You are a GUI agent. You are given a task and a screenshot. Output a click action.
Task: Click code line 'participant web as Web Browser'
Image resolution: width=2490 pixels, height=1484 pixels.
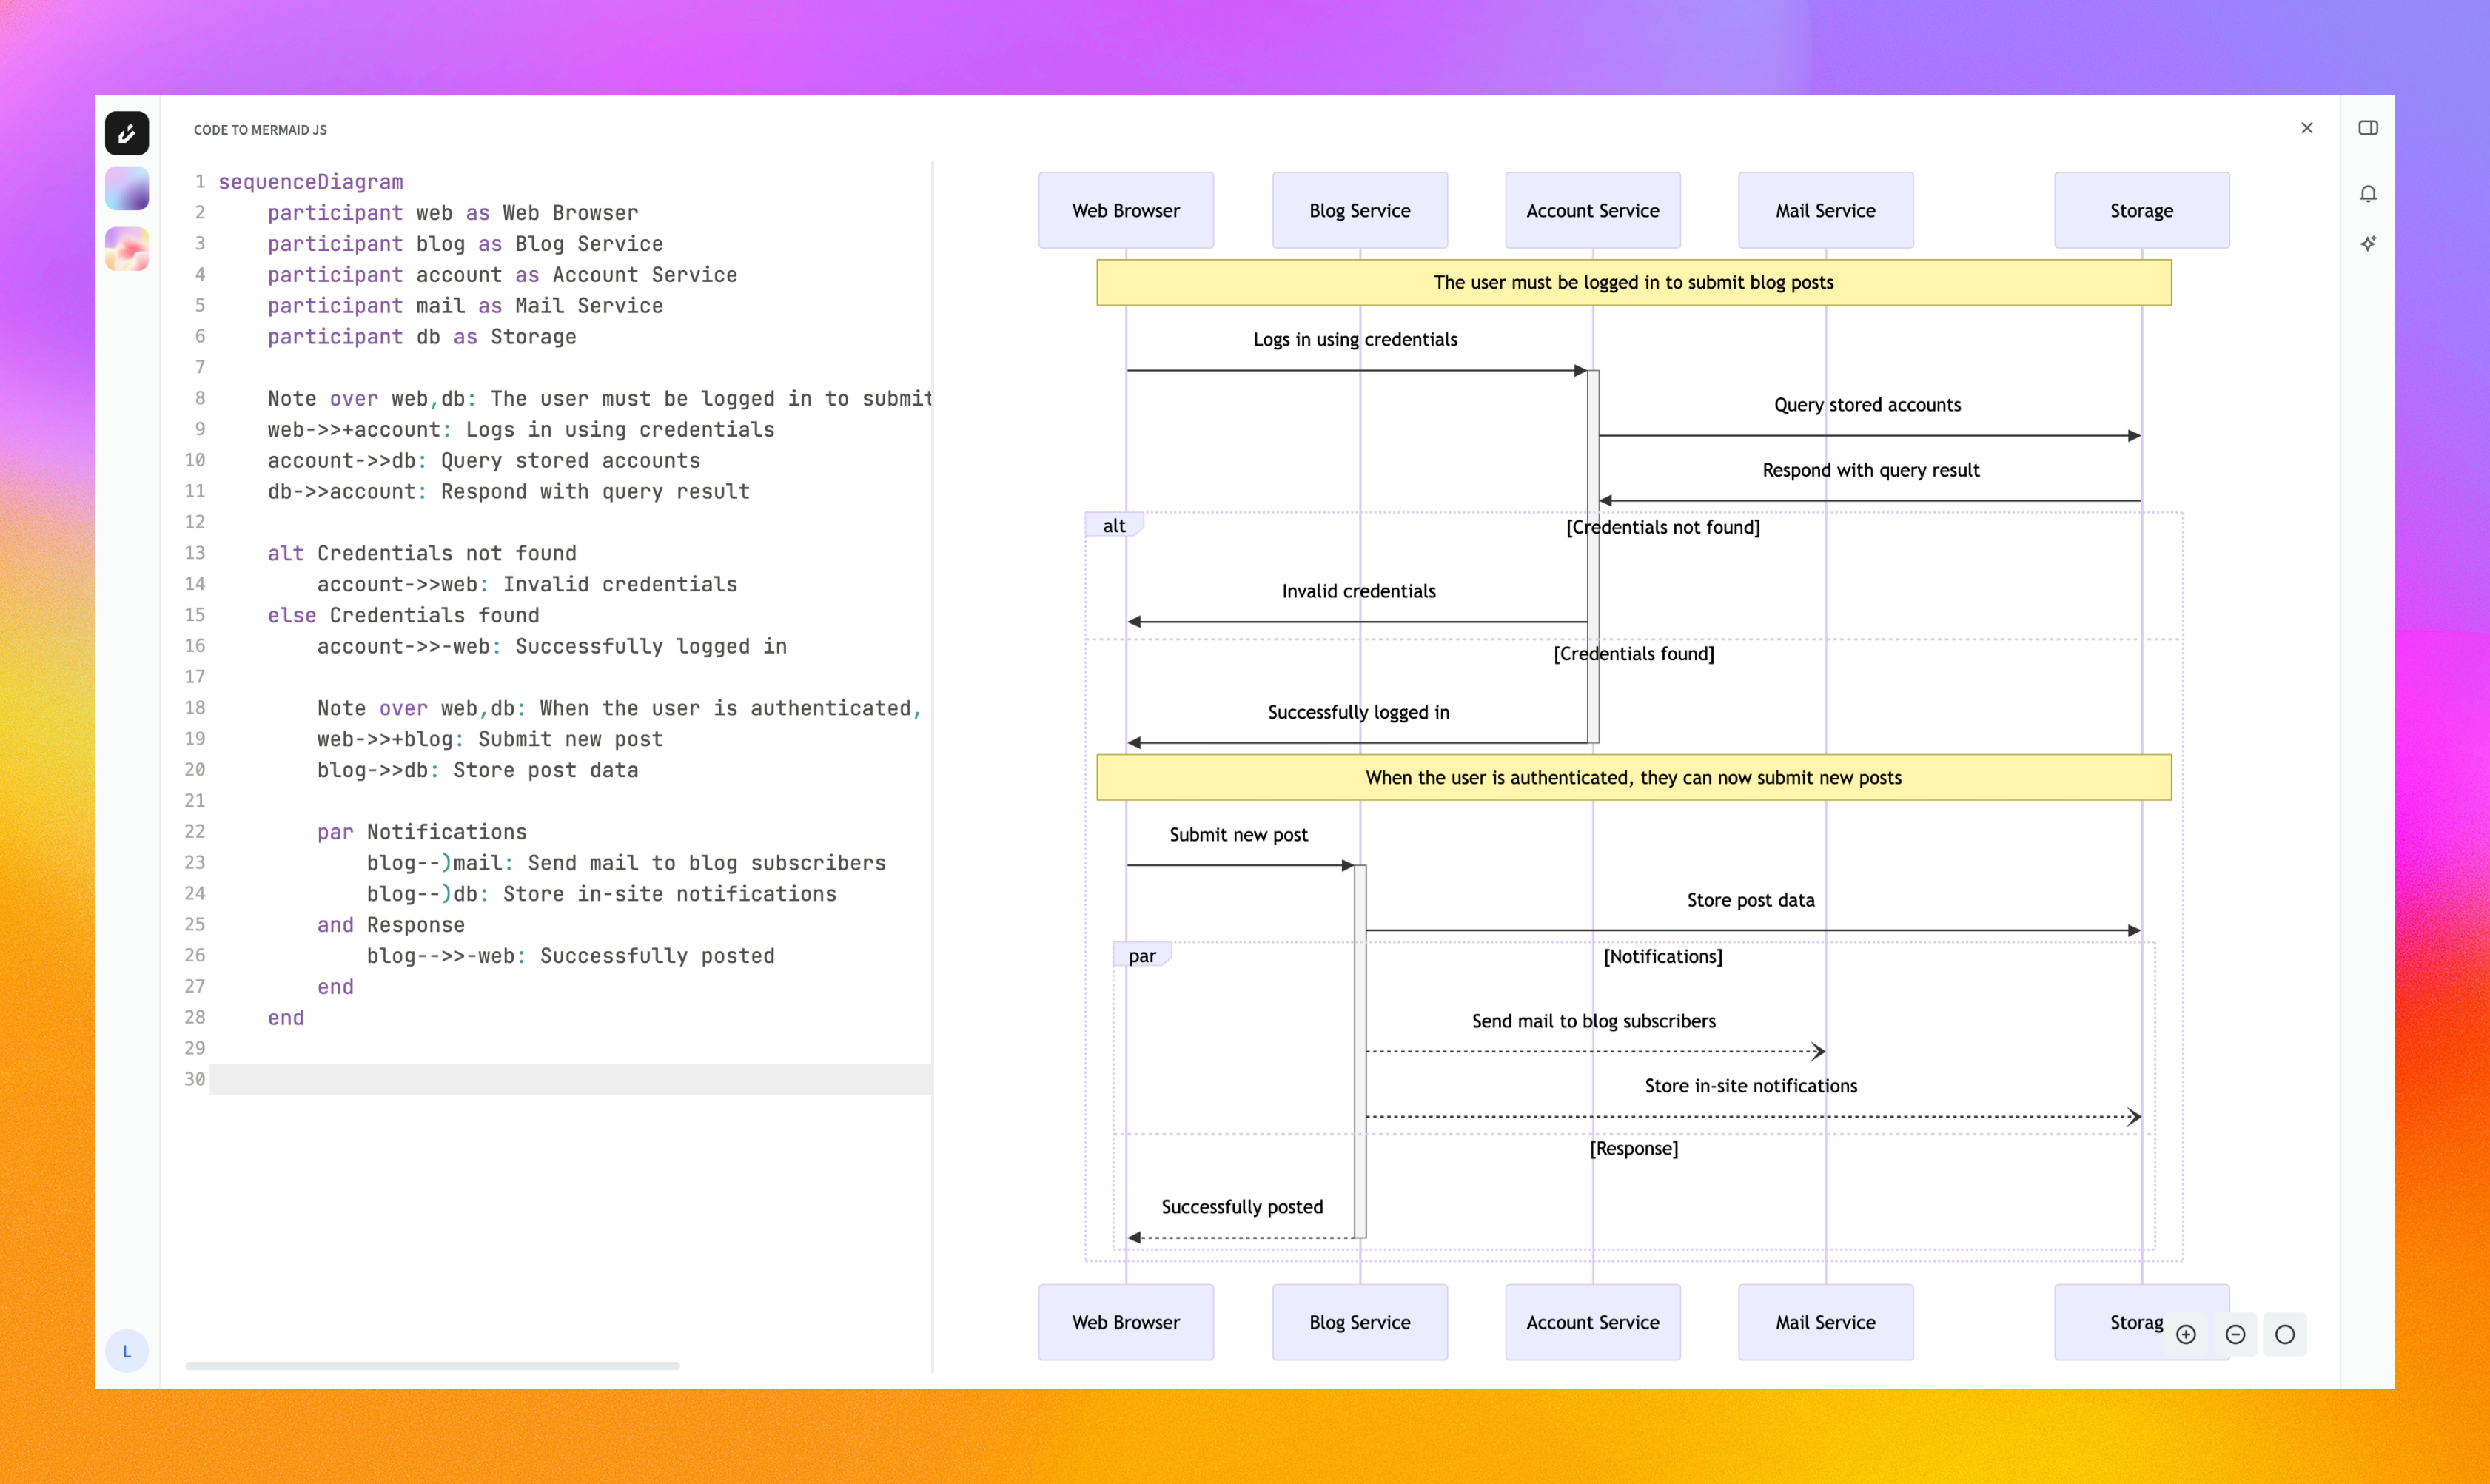click(452, 213)
